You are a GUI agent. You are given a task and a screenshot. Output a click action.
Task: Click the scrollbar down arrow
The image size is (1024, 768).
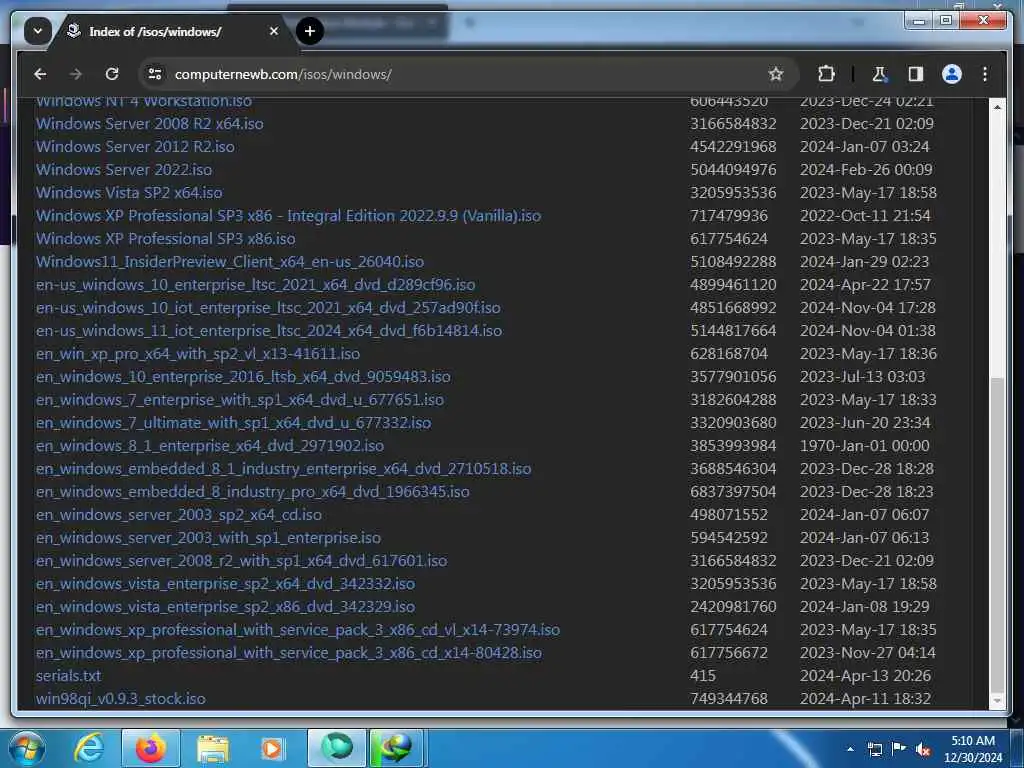pos(997,700)
